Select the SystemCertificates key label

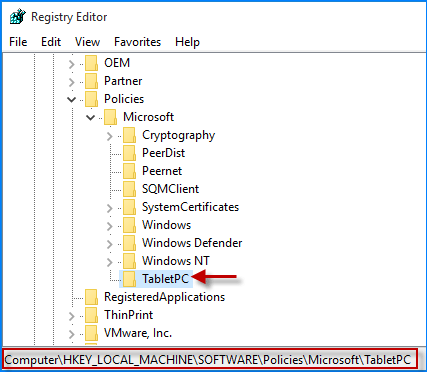tap(190, 207)
